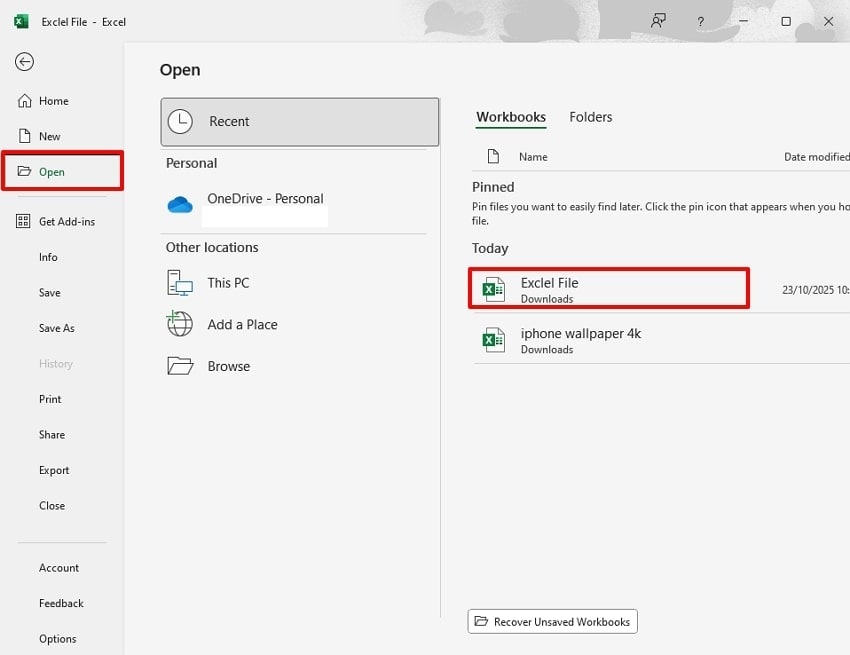This screenshot has width=850, height=655.
Task: Click the Recent clock icon
Action: coord(180,121)
